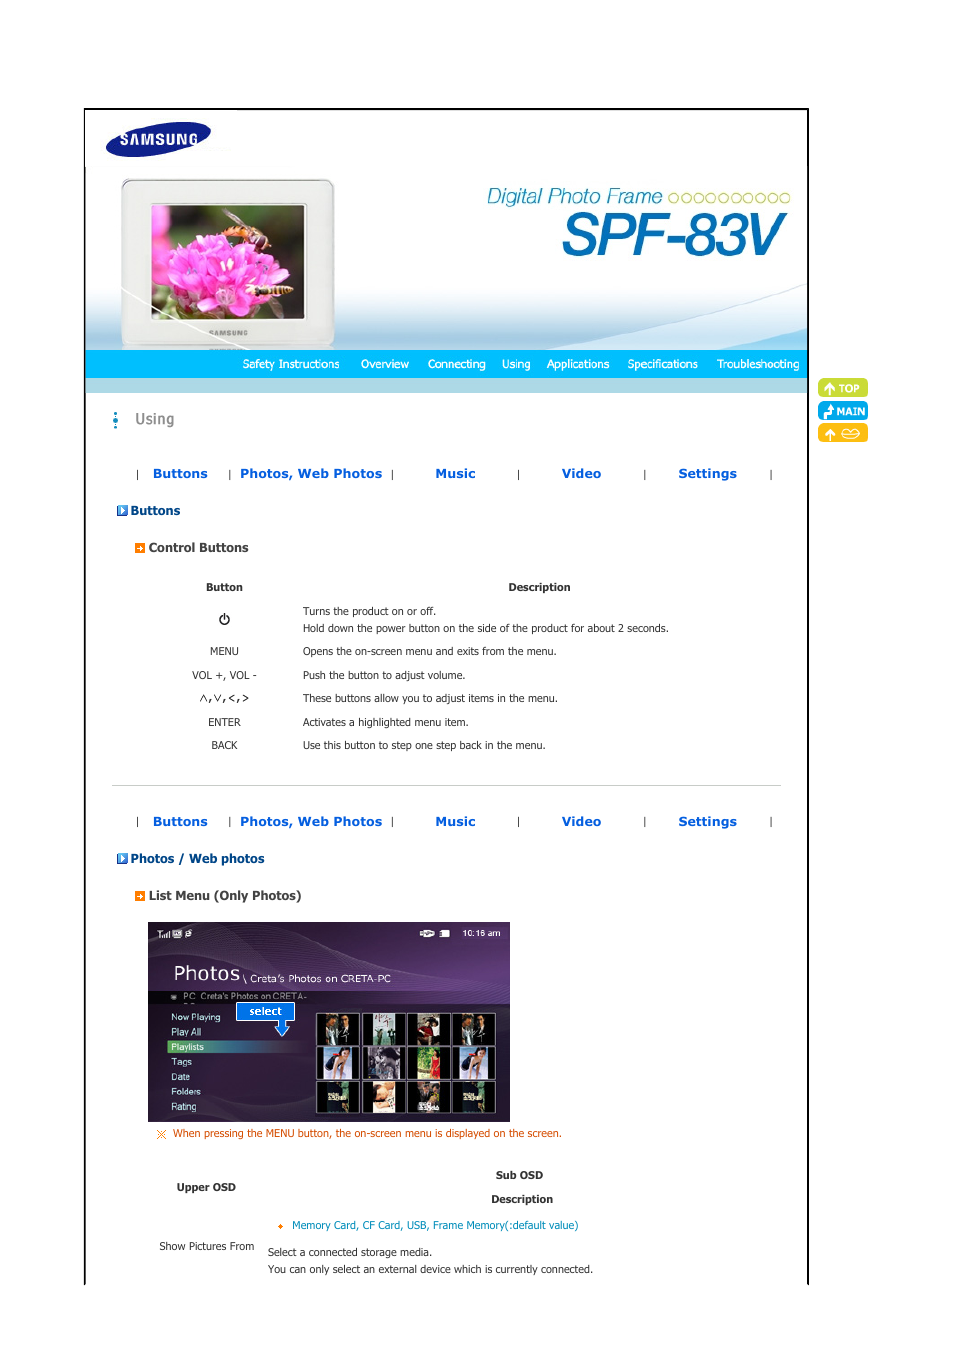Click the lower Video link
The image size is (954, 1351).
click(x=581, y=822)
